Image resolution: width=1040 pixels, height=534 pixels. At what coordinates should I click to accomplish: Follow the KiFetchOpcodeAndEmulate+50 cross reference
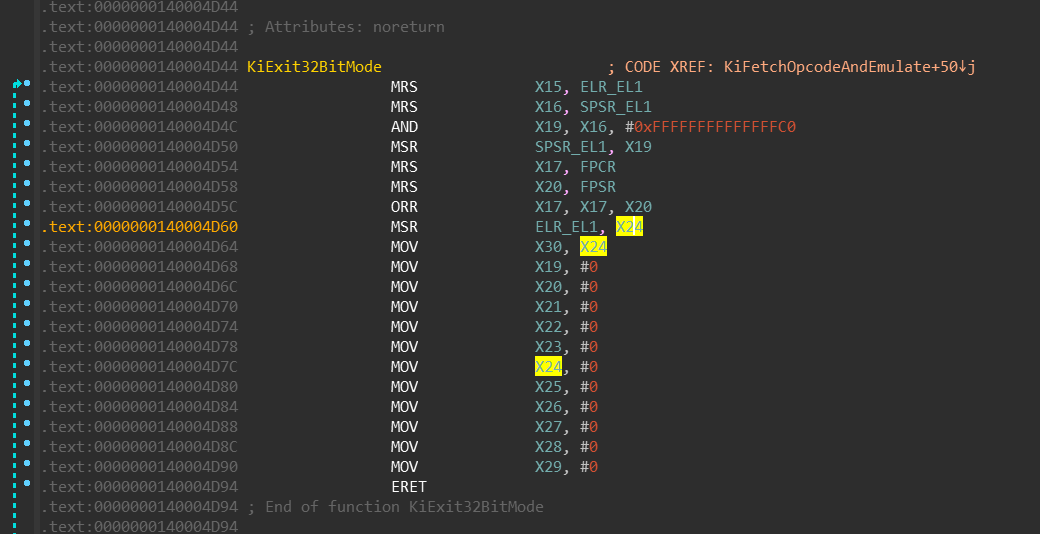(x=850, y=67)
